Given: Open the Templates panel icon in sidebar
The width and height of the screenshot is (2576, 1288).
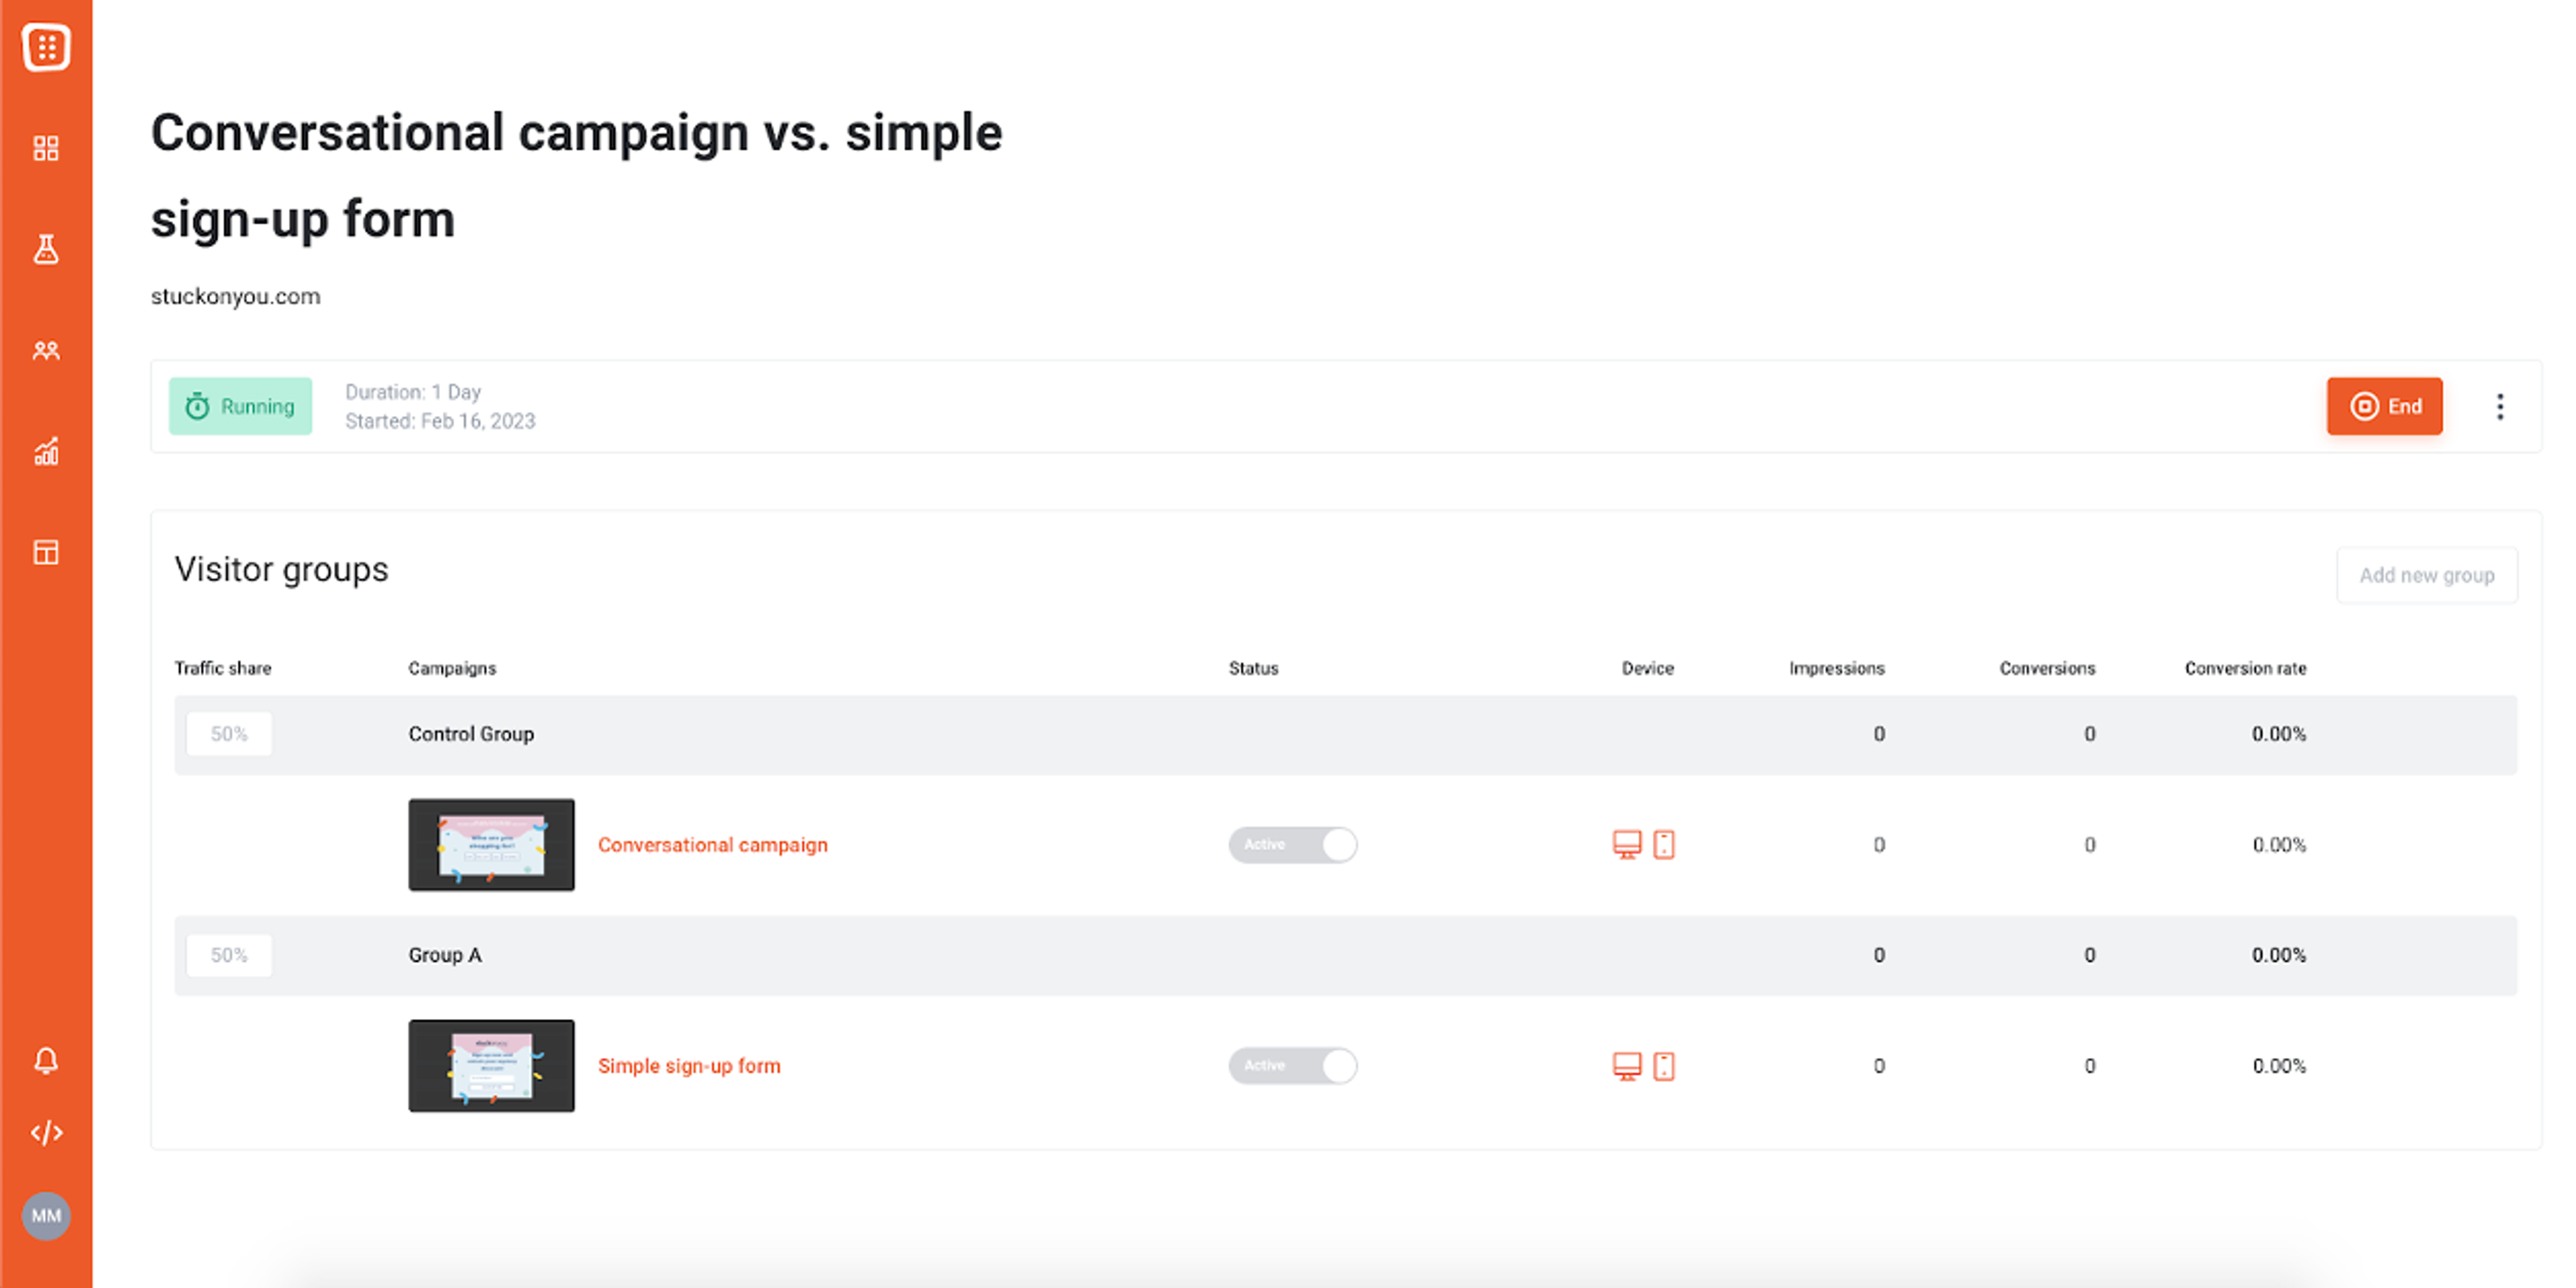Looking at the screenshot, I should point(46,552).
